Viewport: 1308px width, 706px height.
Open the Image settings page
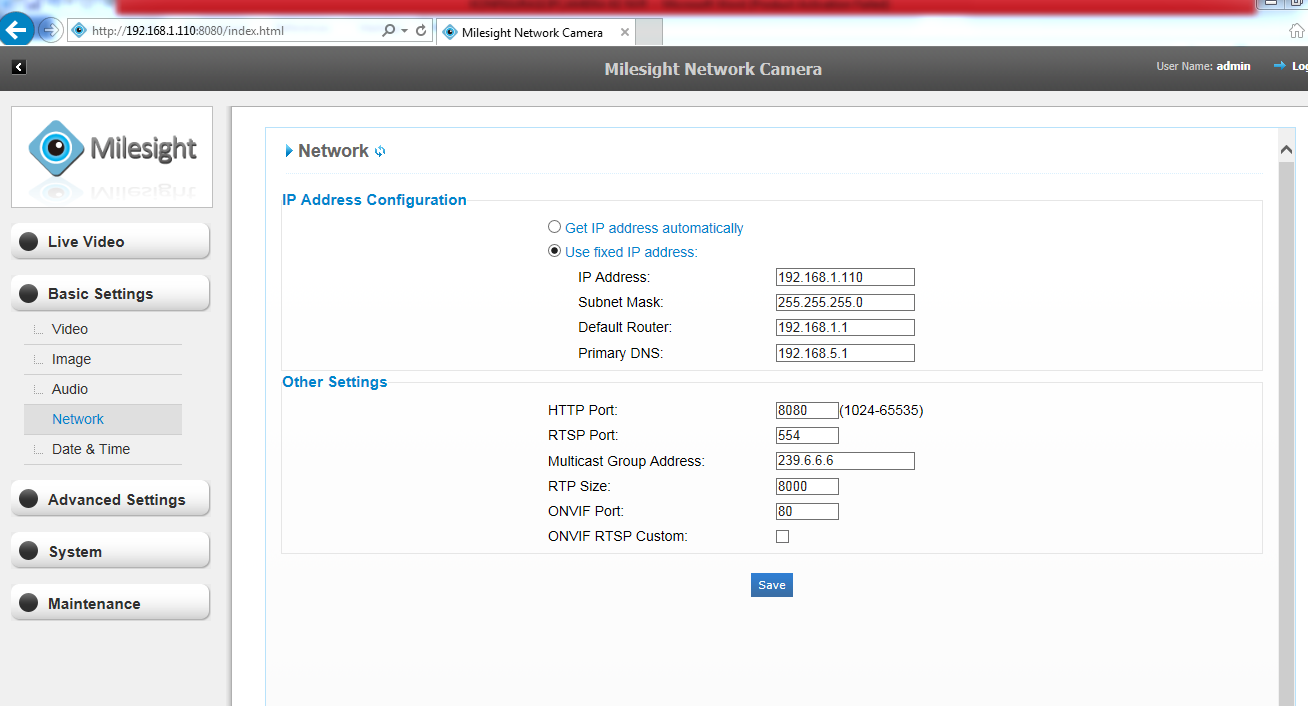pyautogui.click(x=71, y=359)
